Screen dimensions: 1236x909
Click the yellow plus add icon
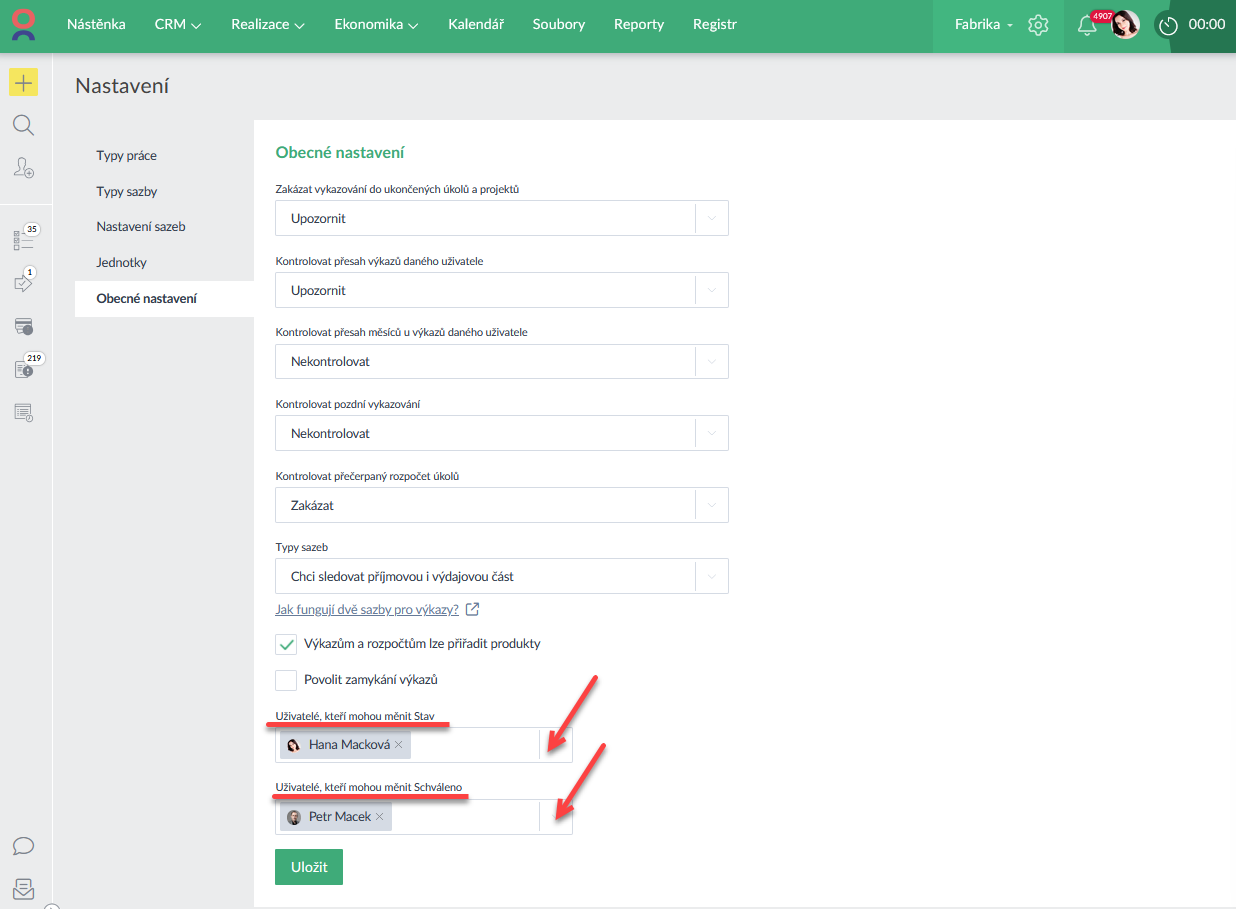24,83
